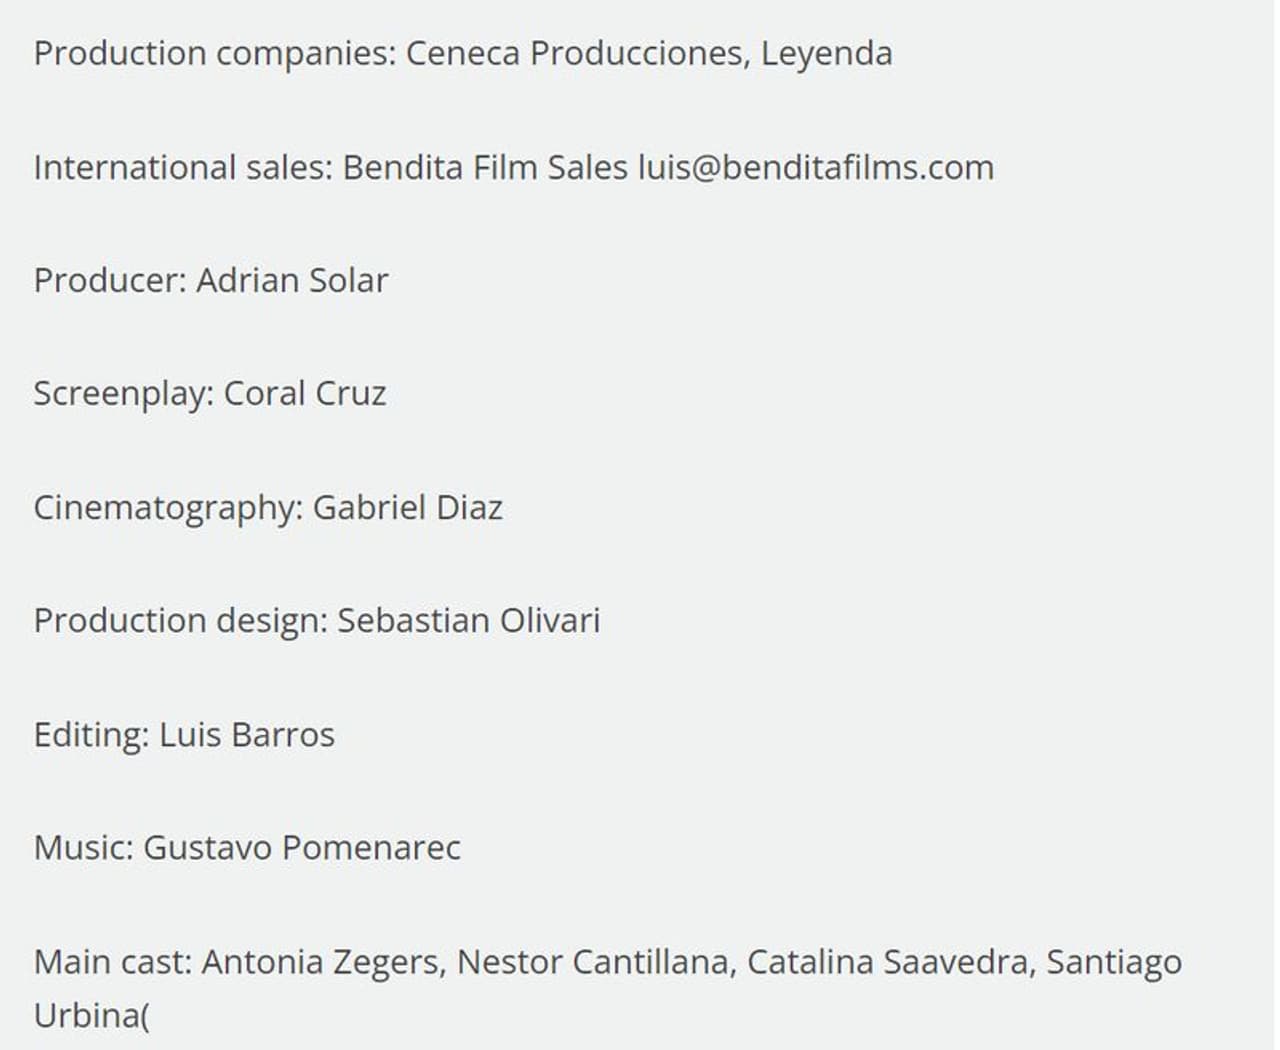Click the word 'Urbina' on the last line

click(x=88, y=1016)
